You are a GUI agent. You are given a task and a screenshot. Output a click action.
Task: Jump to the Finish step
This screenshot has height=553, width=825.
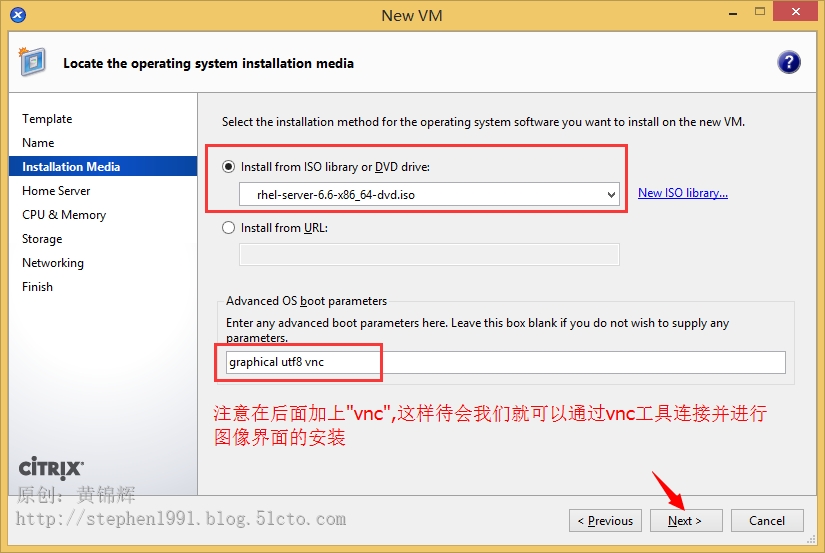tap(37, 287)
